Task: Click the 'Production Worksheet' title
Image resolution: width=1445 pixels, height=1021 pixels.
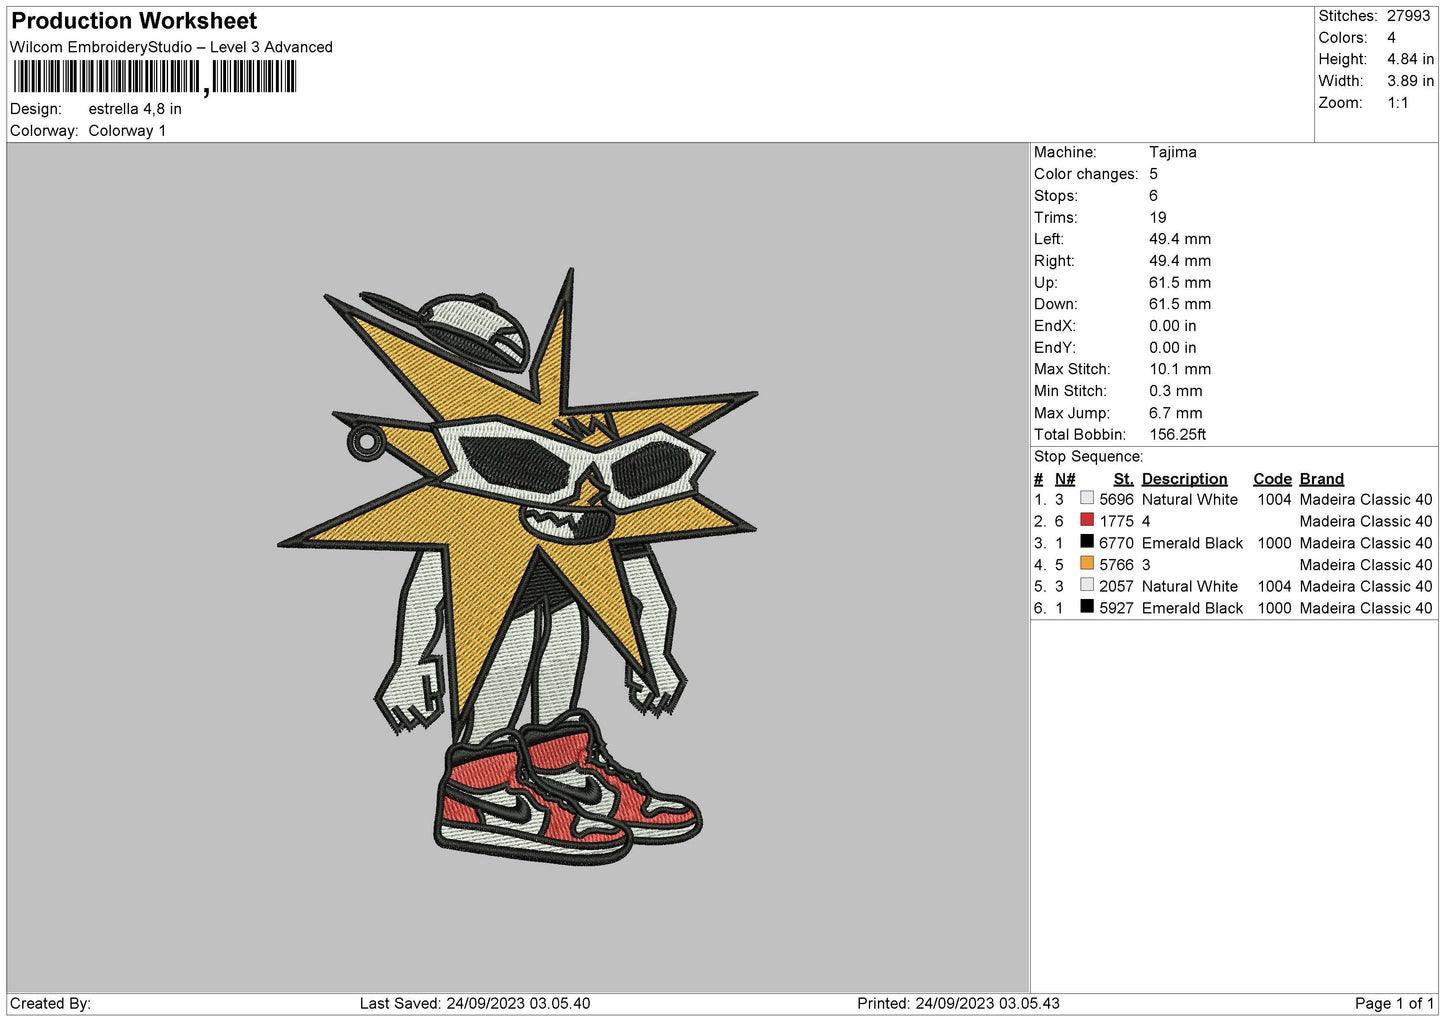Action: pos(134,21)
